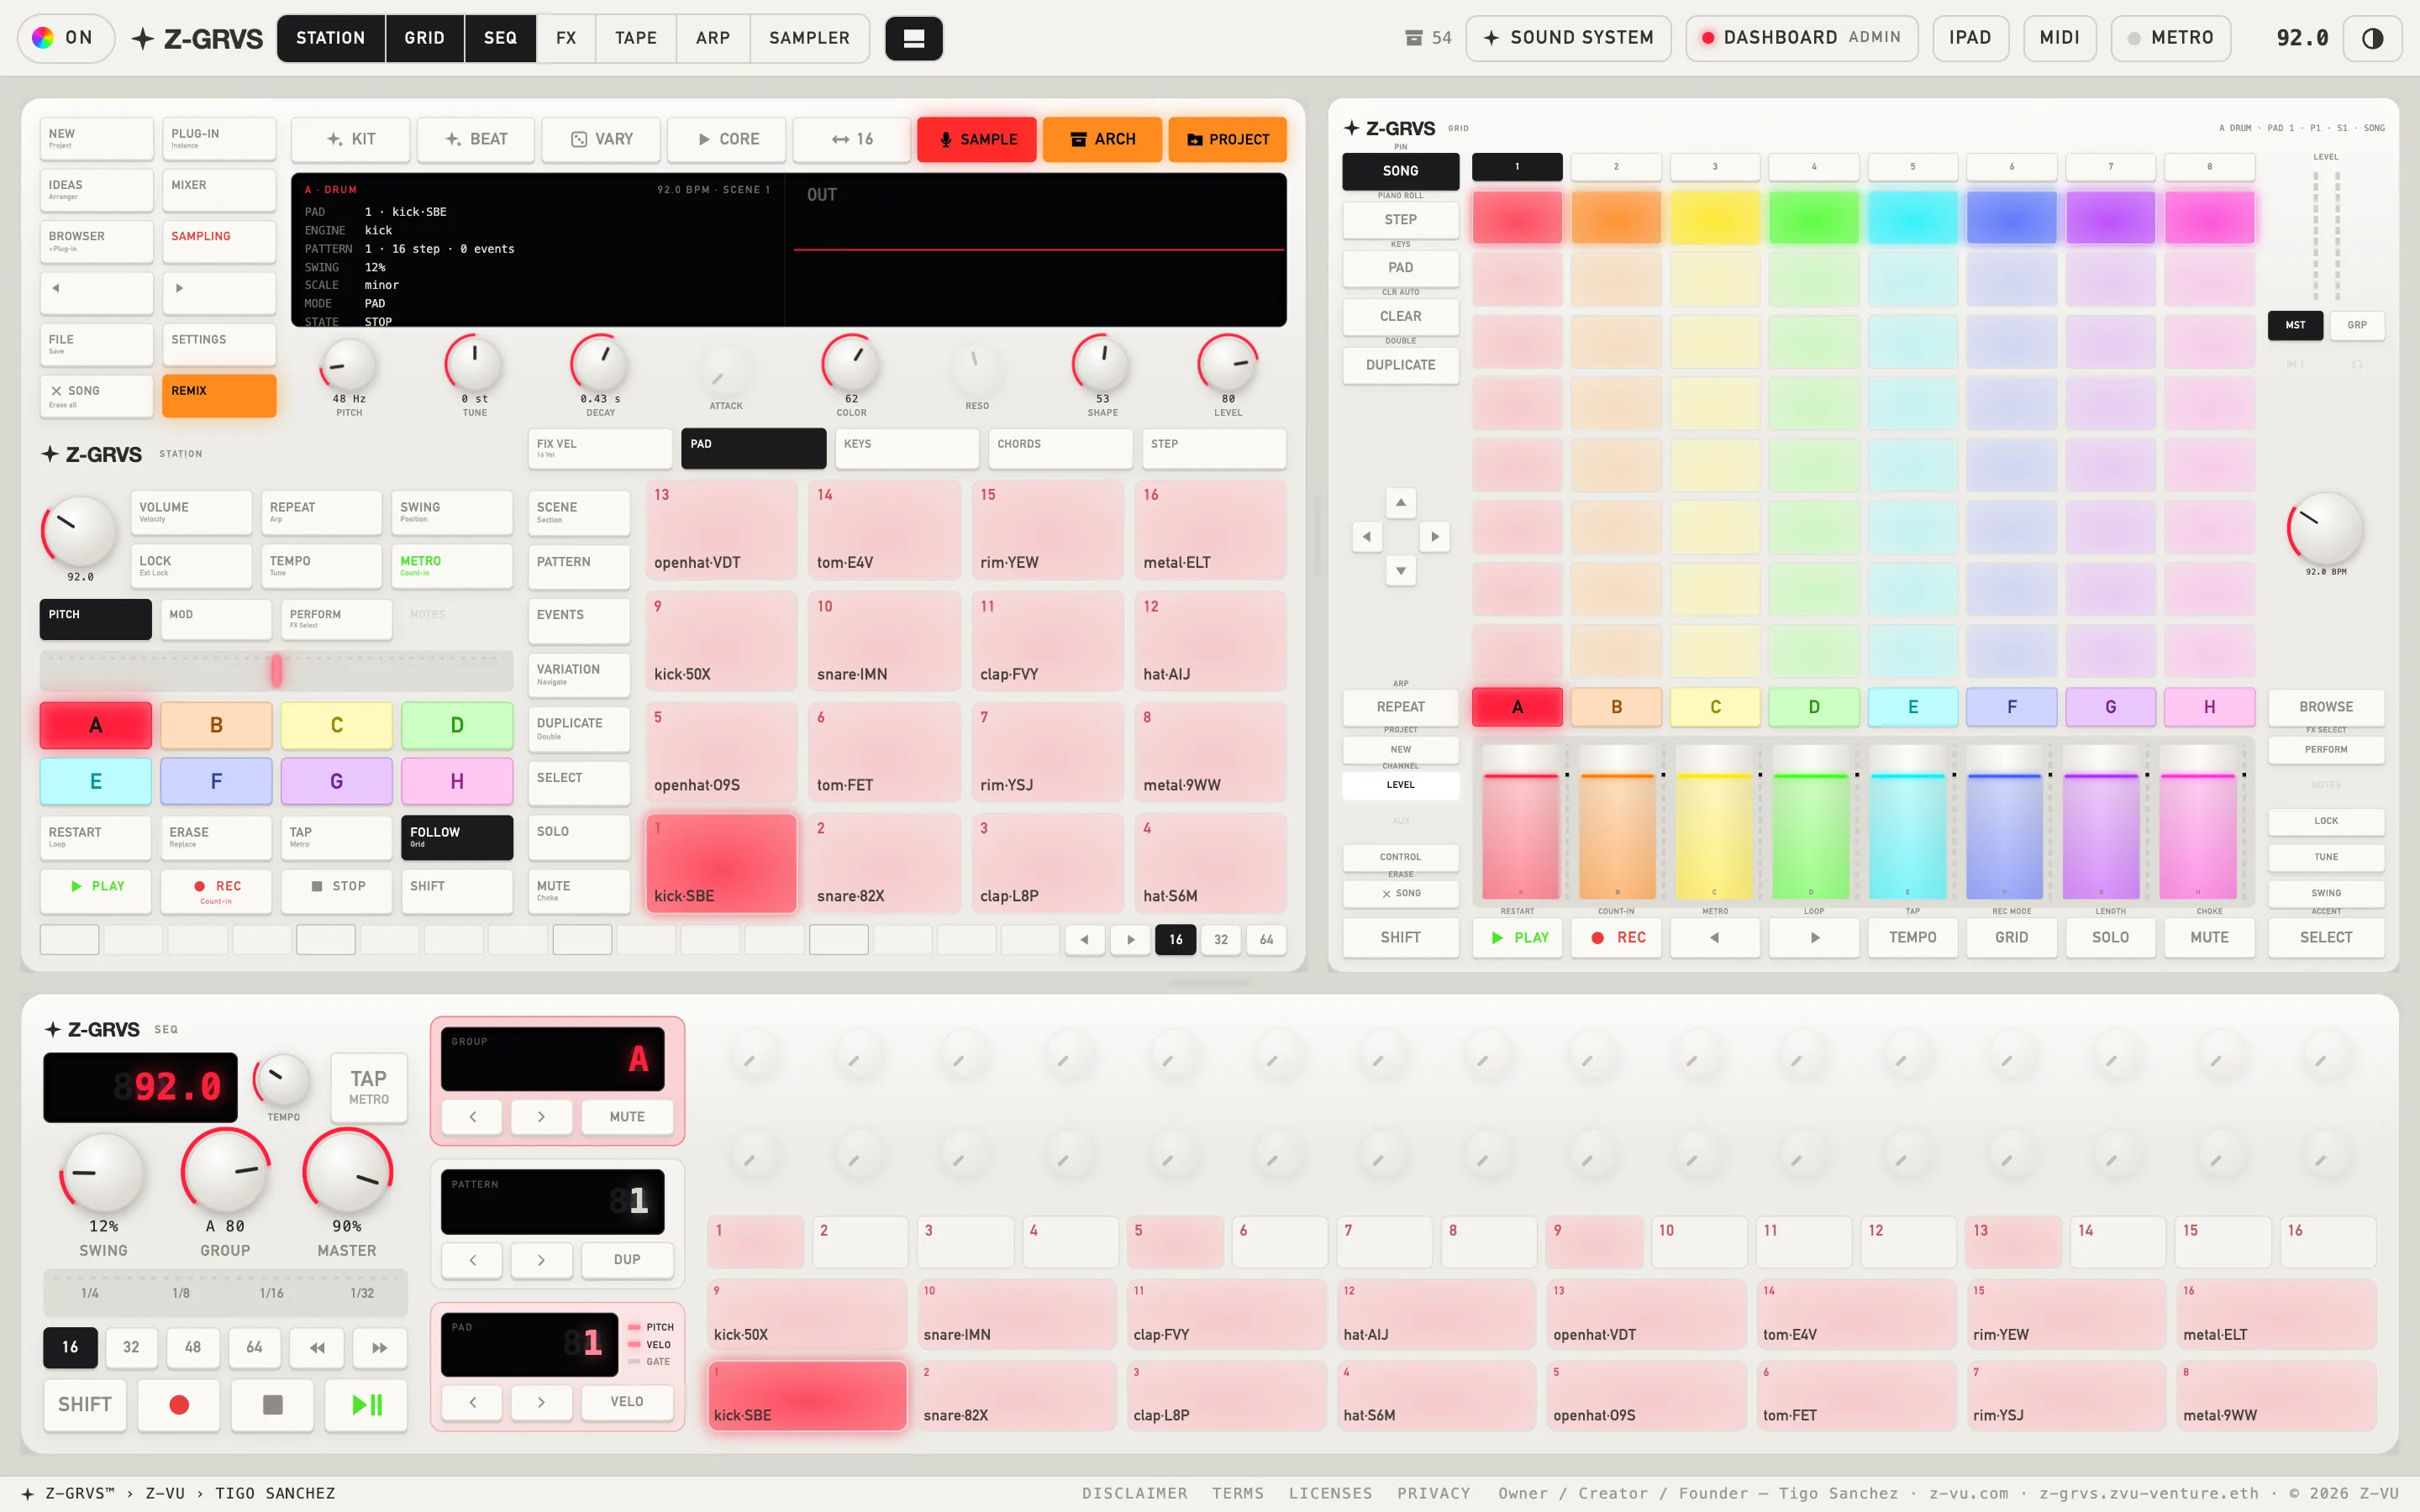The height and width of the screenshot is (1512, 2420).
Task: Go to previous PAD with left chevron
Action: click(x=472, y=1401)
